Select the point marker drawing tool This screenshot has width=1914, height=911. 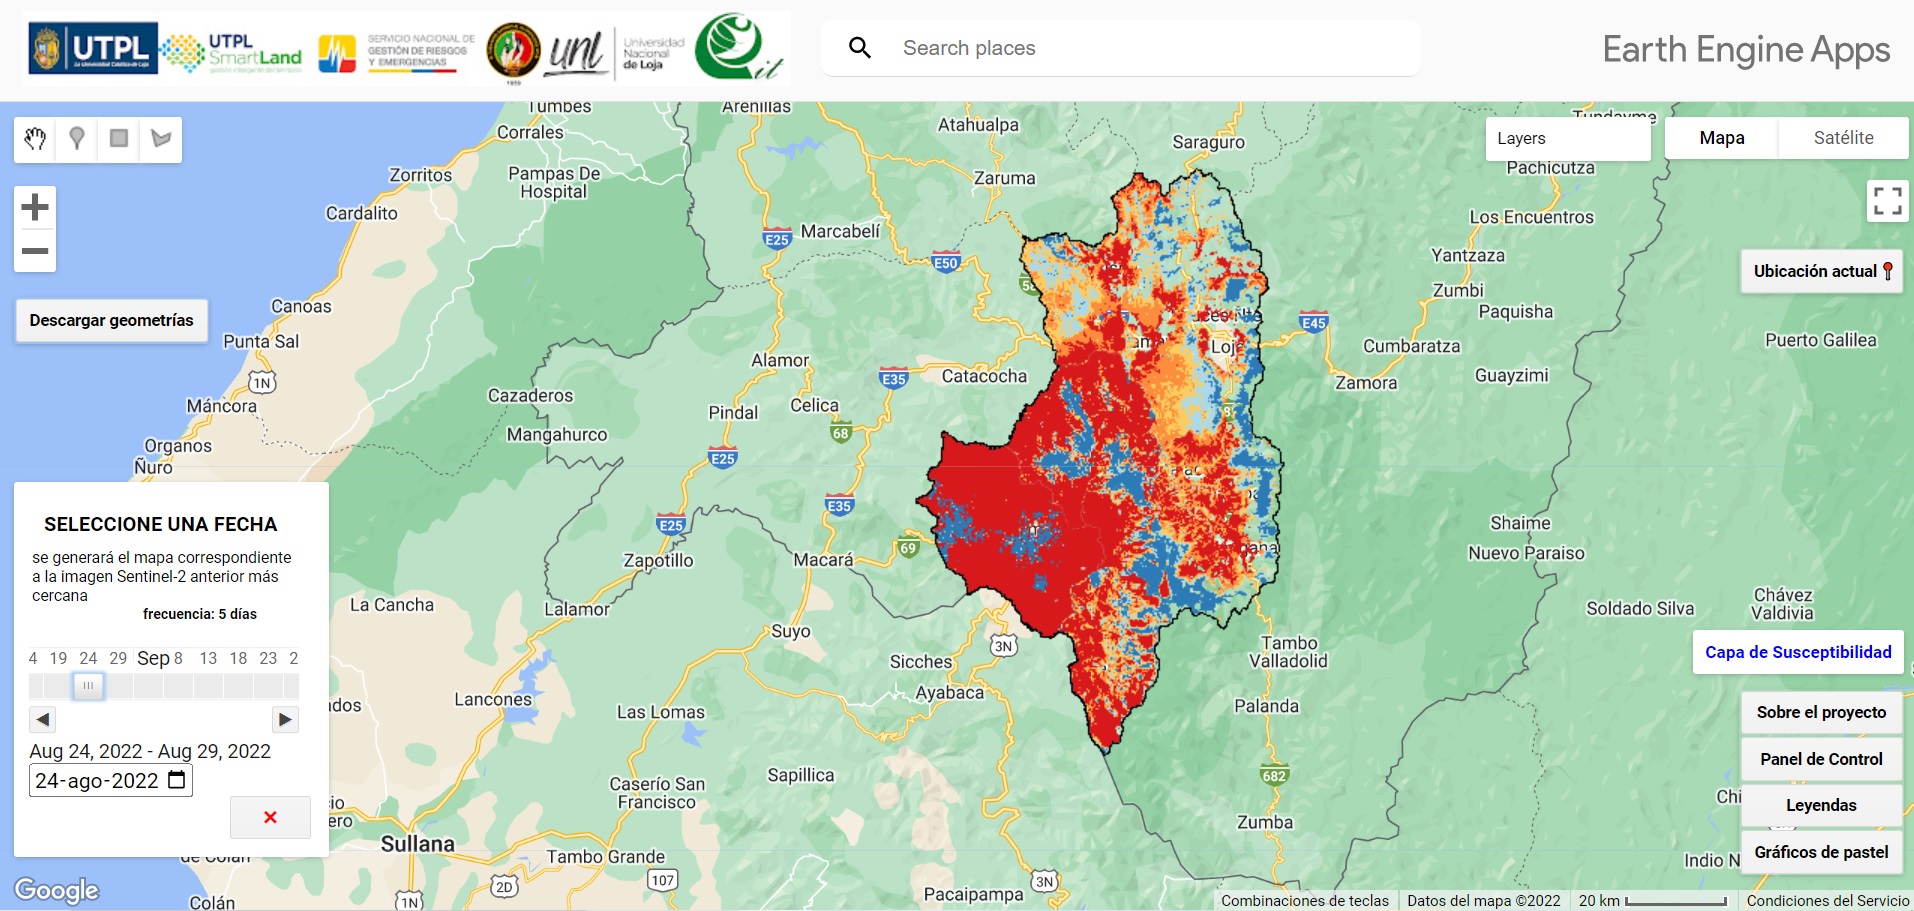click(x=78, y=139)
